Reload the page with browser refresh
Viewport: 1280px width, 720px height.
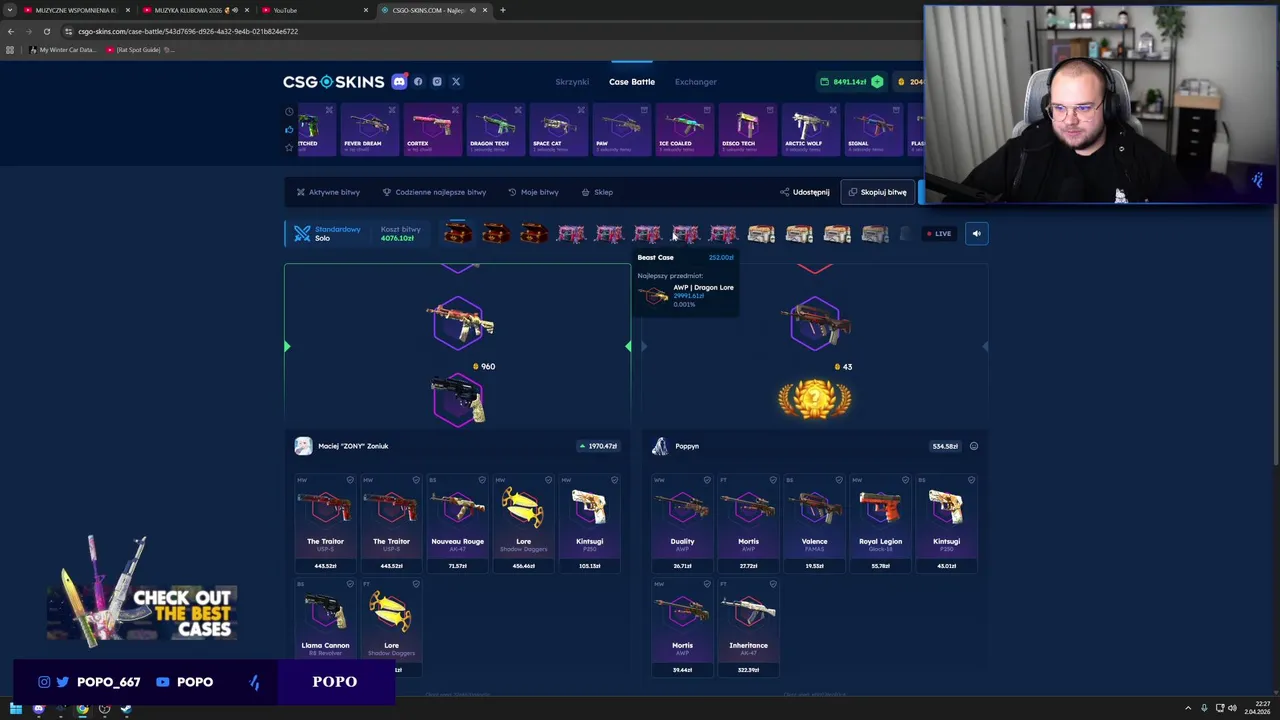46,31
